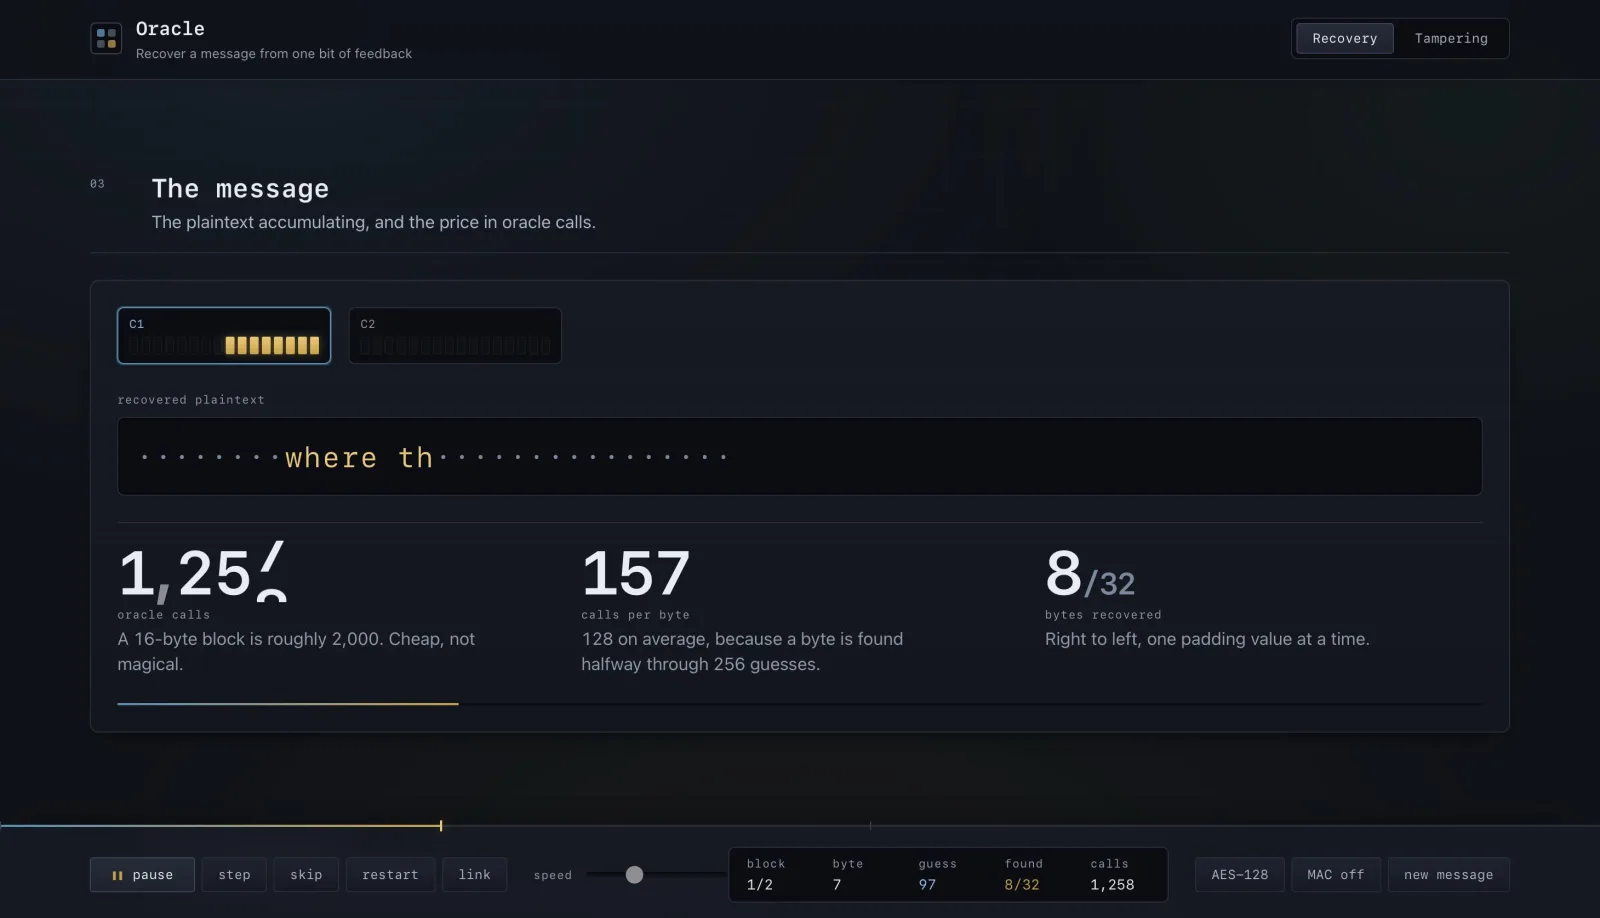Copy a link with the link button
This screenshot has height=918, width=1600.
tap(474, 875)
